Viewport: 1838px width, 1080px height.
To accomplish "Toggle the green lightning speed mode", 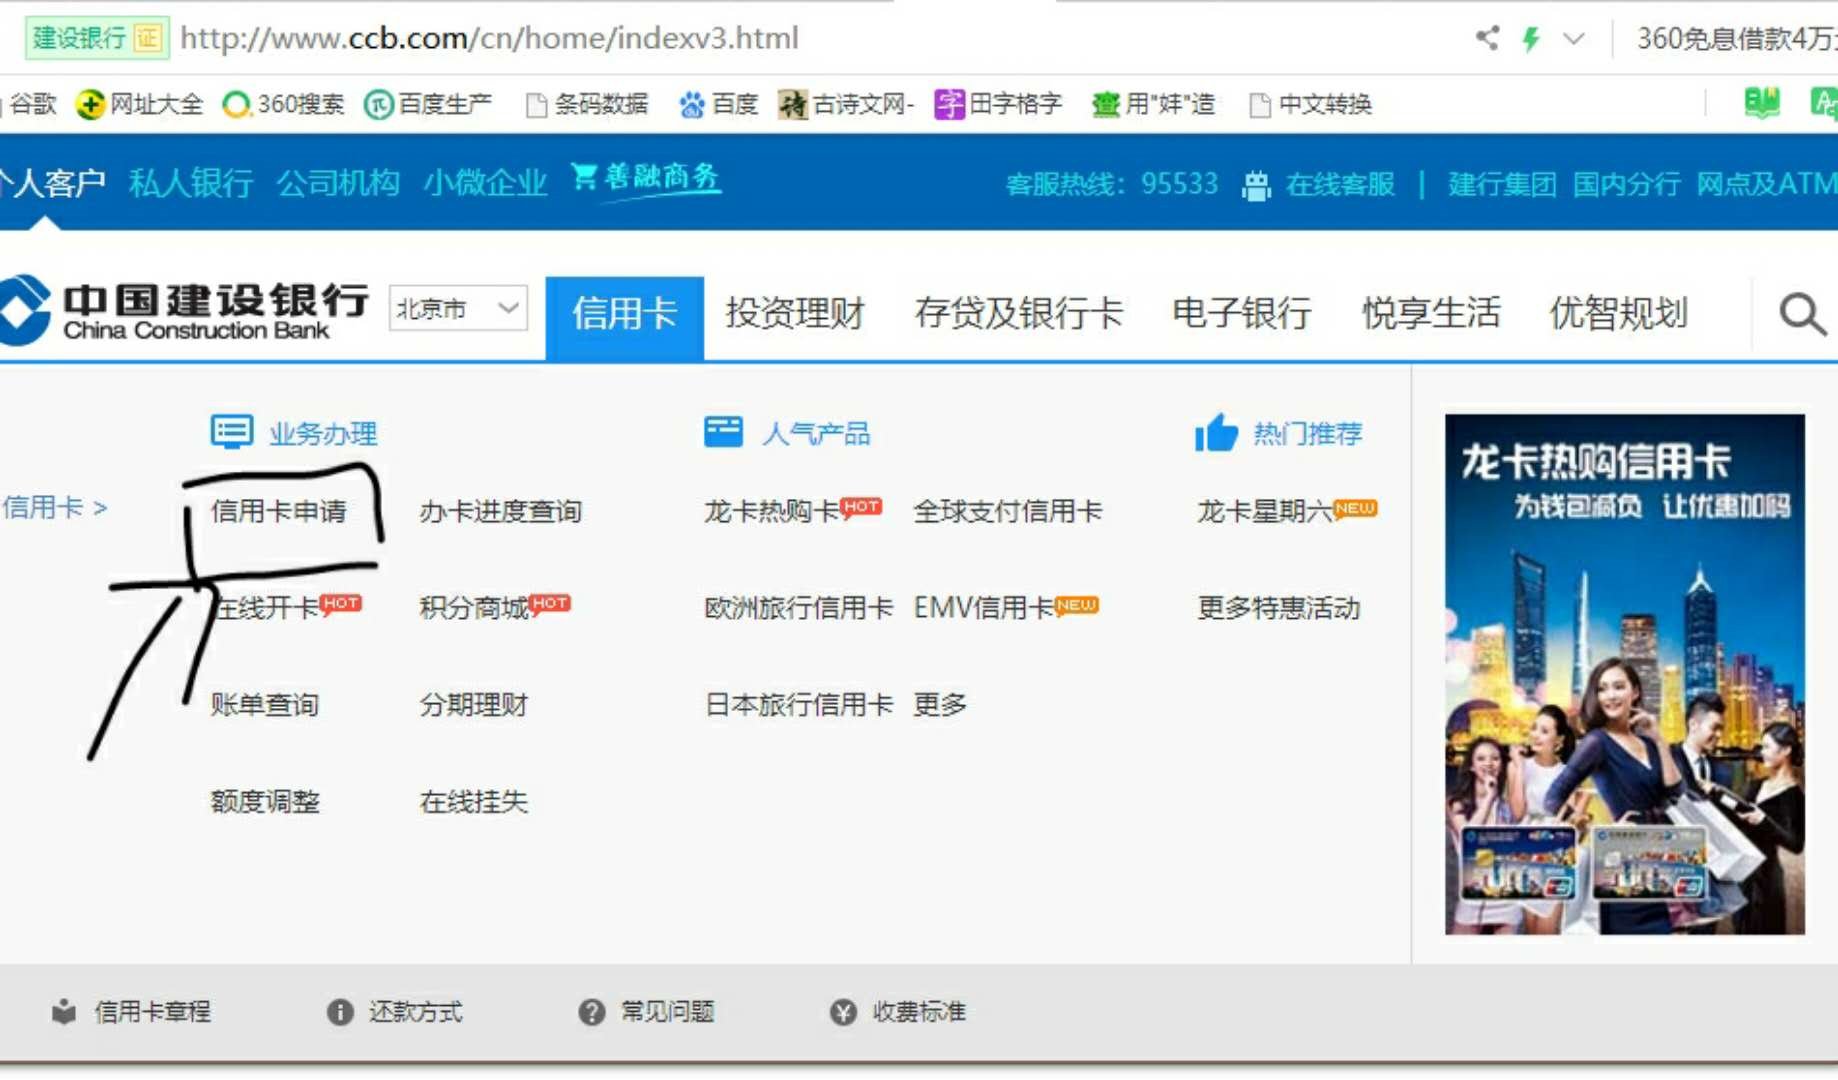I will tap(1530, 37).
